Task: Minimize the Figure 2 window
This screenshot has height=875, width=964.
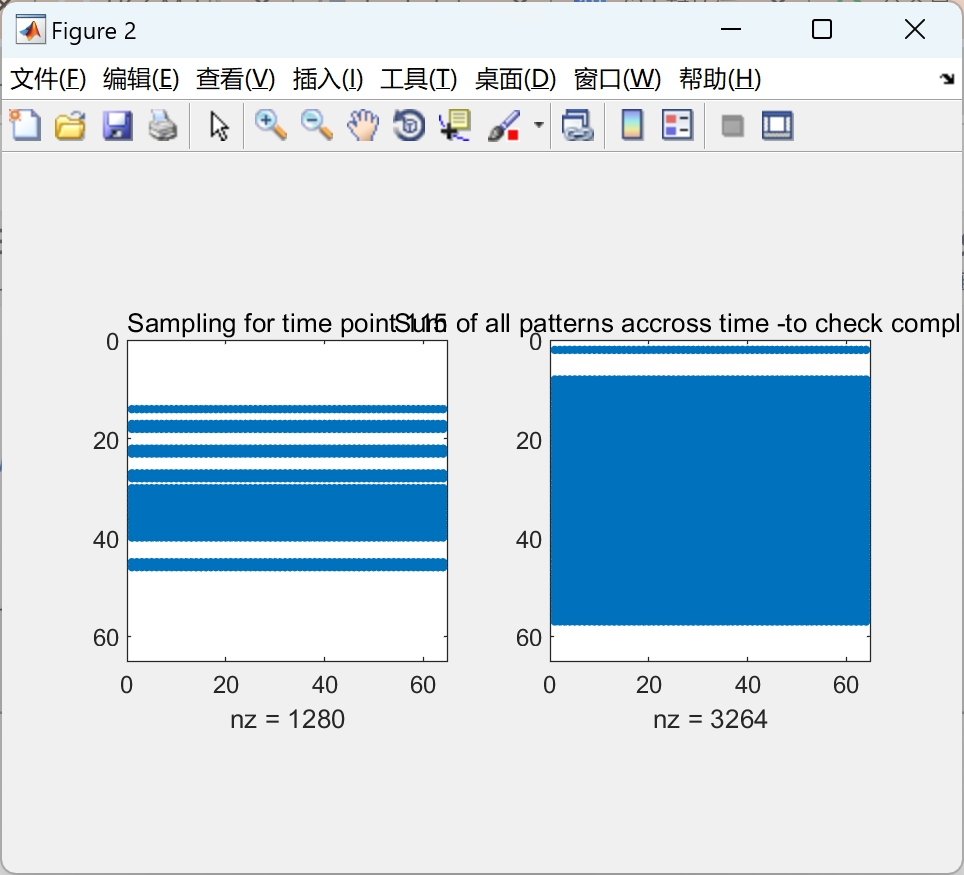Action: tap(730, 29)
